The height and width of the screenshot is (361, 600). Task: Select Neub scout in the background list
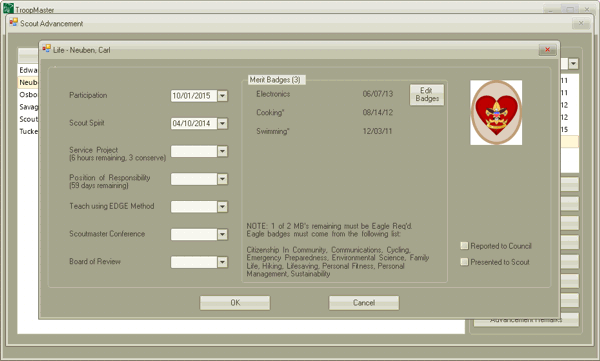click(x=28, y=82)
